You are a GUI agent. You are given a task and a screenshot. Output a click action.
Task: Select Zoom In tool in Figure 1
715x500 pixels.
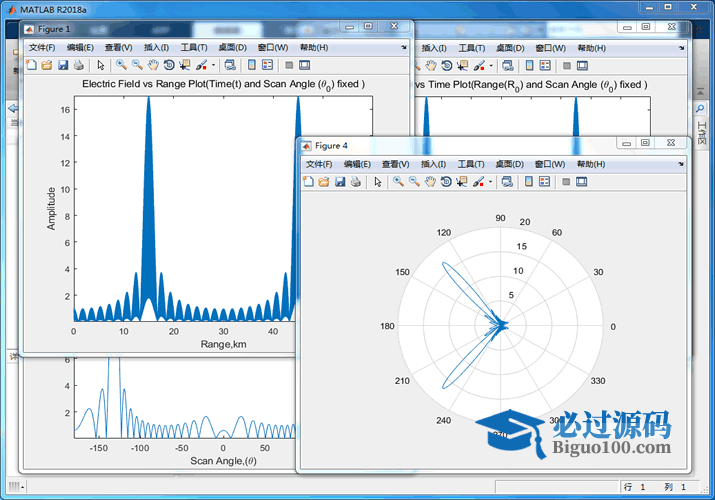tap(121, 65)
